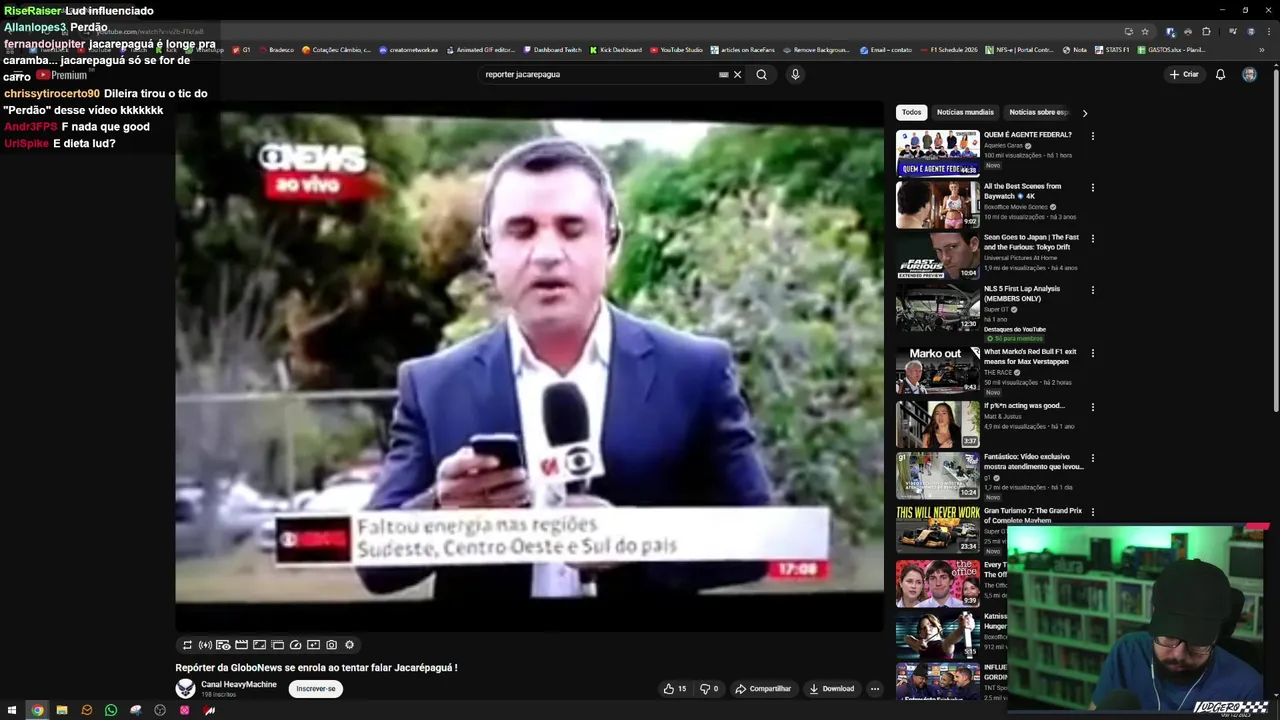Open YouTube notifications bell
The height and width of the screenshot is (720, 1280).
[x=1220, y=74]
